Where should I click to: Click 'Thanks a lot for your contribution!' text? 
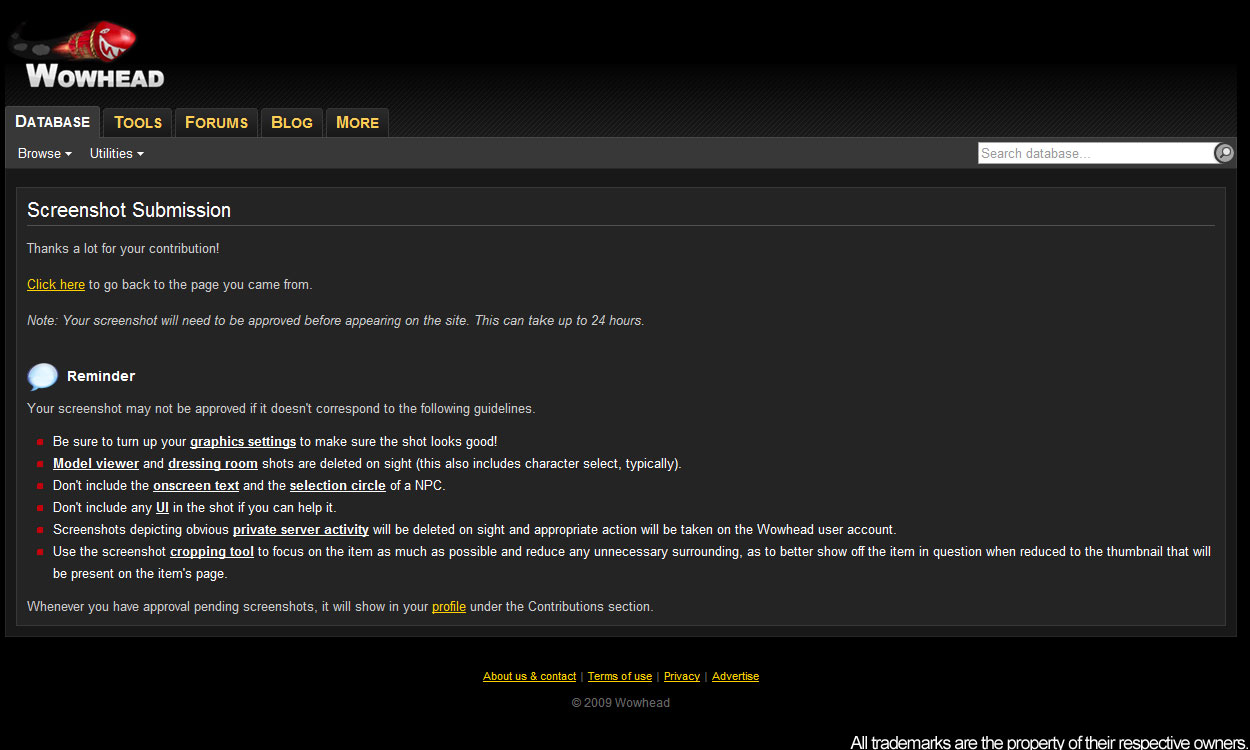click(x=123, y=248)
